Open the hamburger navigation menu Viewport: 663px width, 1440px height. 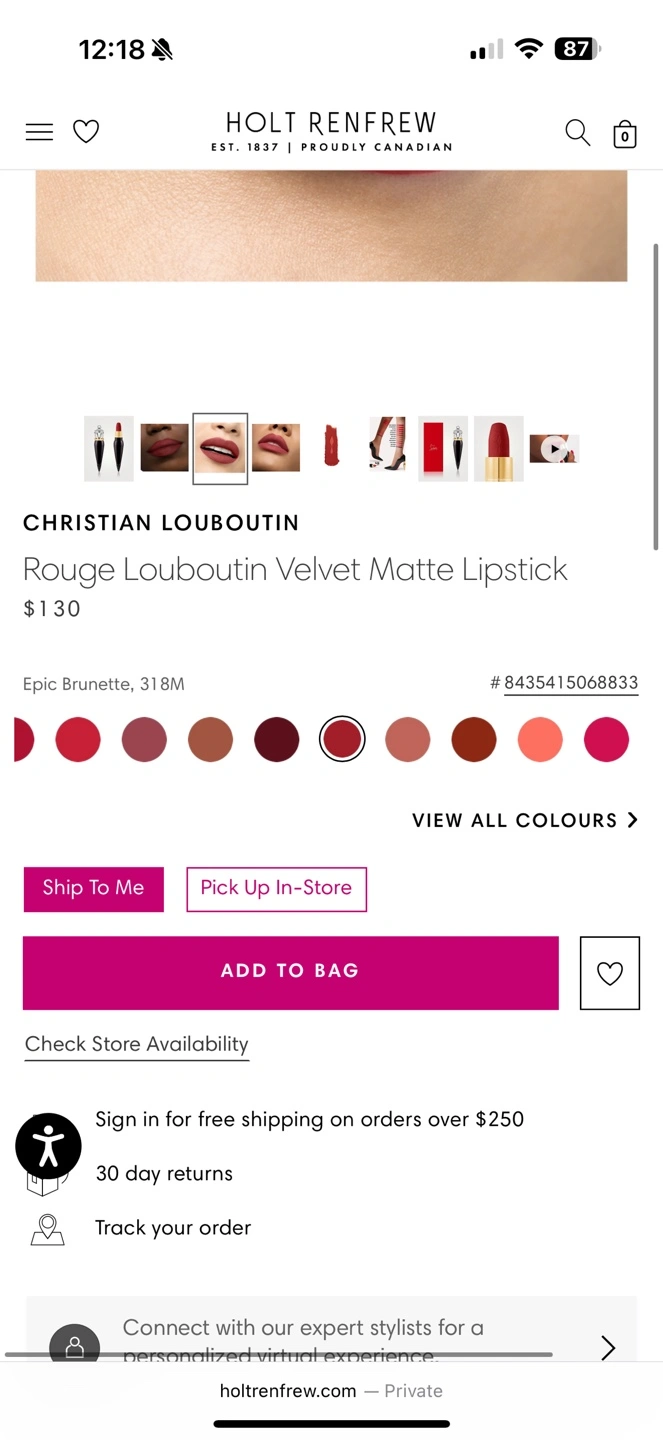pyautogui.click(x=39, y=132)
